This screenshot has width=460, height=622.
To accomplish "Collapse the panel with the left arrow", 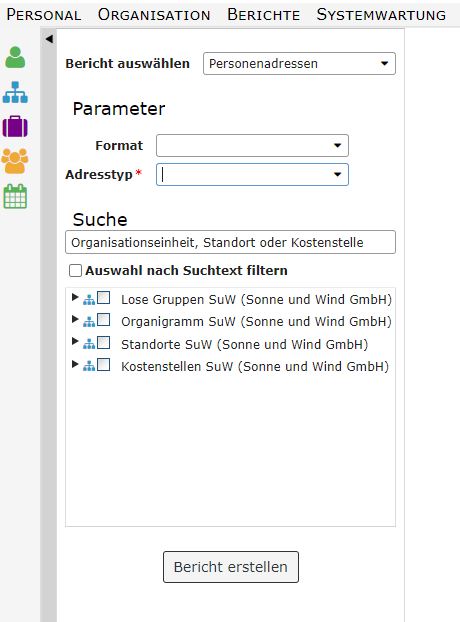I will point(49,39).
